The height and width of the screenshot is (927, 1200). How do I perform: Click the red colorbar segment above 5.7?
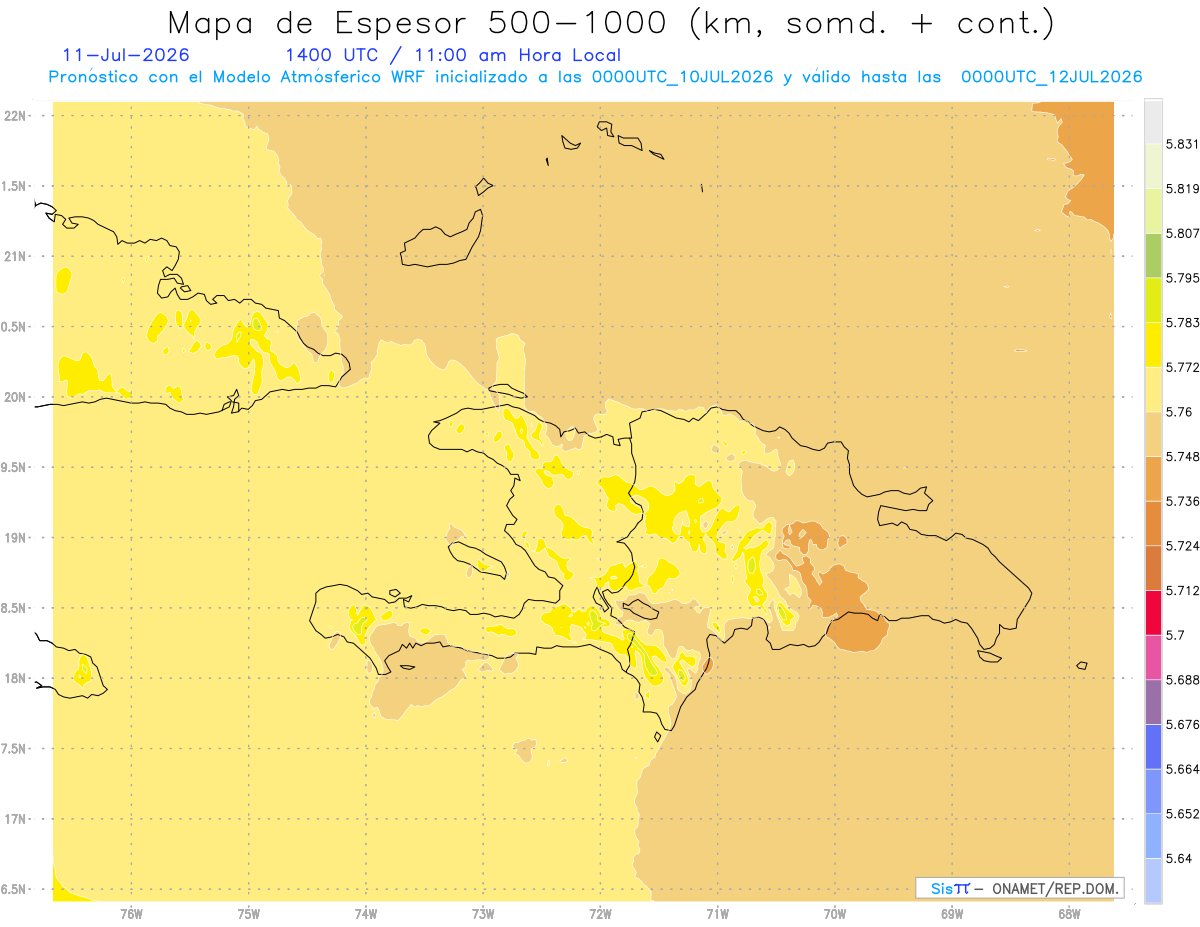[1153, 612]
